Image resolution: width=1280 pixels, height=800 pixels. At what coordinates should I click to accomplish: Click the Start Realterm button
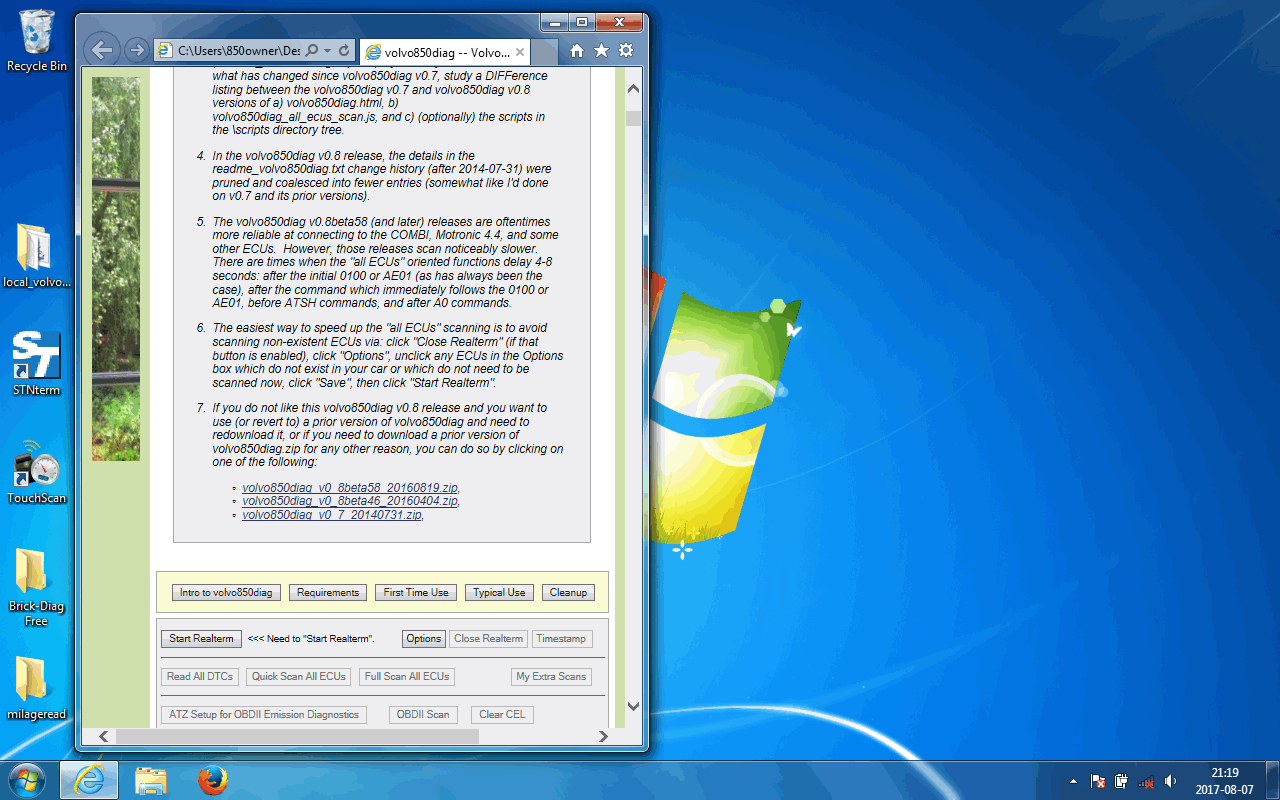[x=201, y=639]
